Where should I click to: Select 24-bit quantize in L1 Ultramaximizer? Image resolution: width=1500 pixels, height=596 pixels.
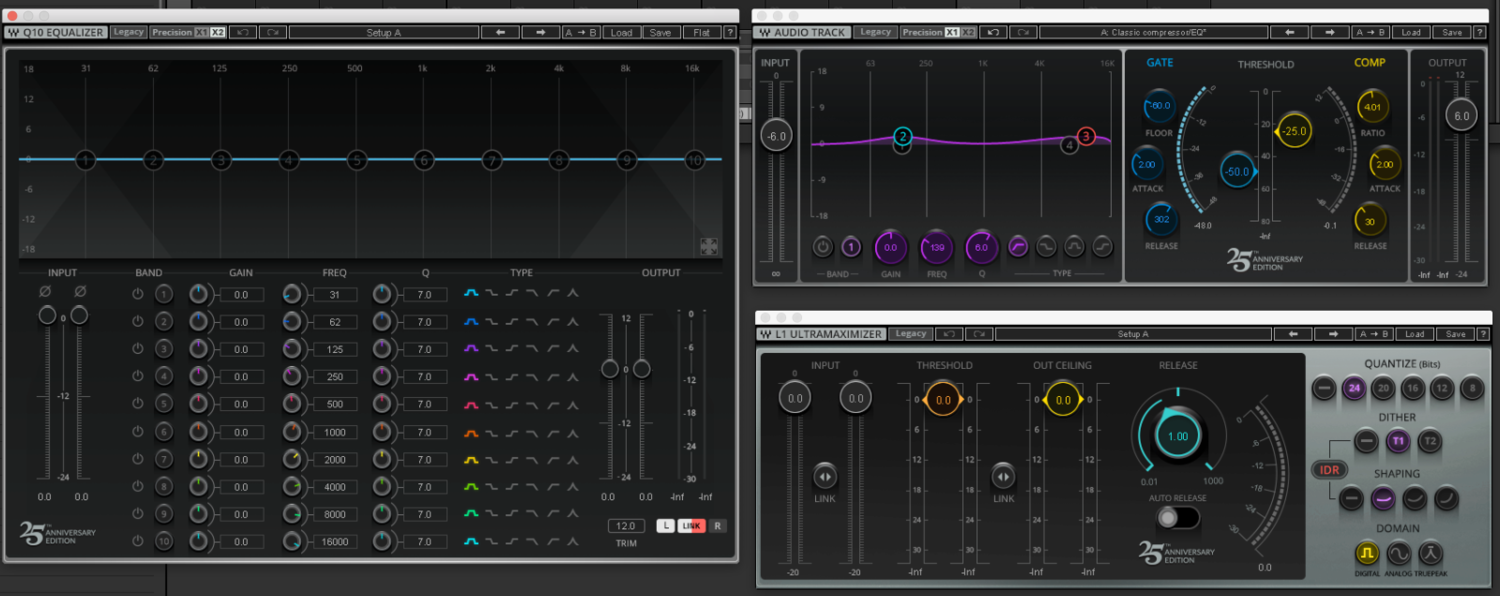[x=1355, y=390]
